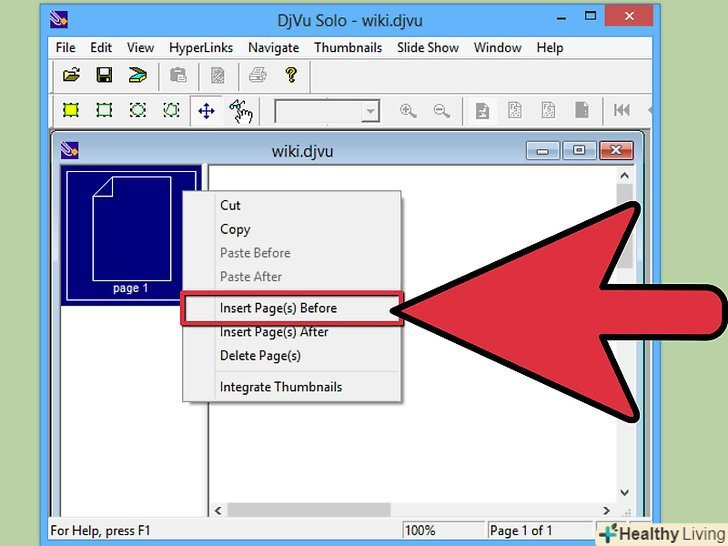The height and width of the screenshot is (546, 728).
Task: Click the Save floppy disk icon
Action: (x=104, y=75)
